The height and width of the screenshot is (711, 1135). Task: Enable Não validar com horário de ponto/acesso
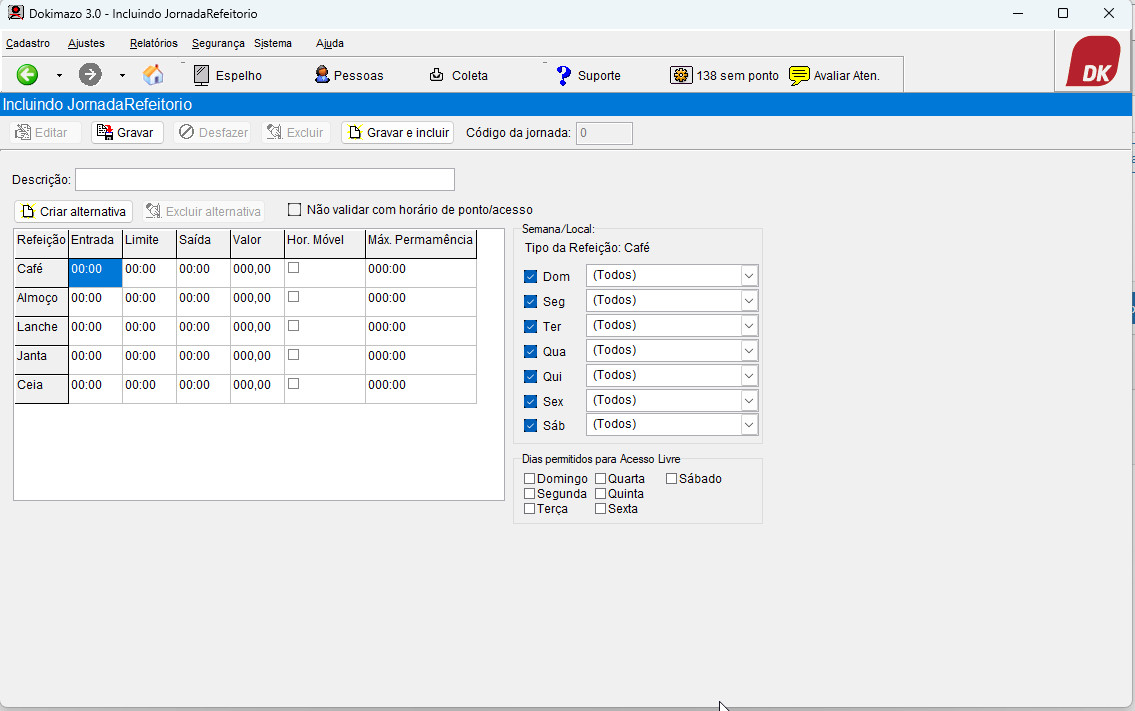click(295, 210)
